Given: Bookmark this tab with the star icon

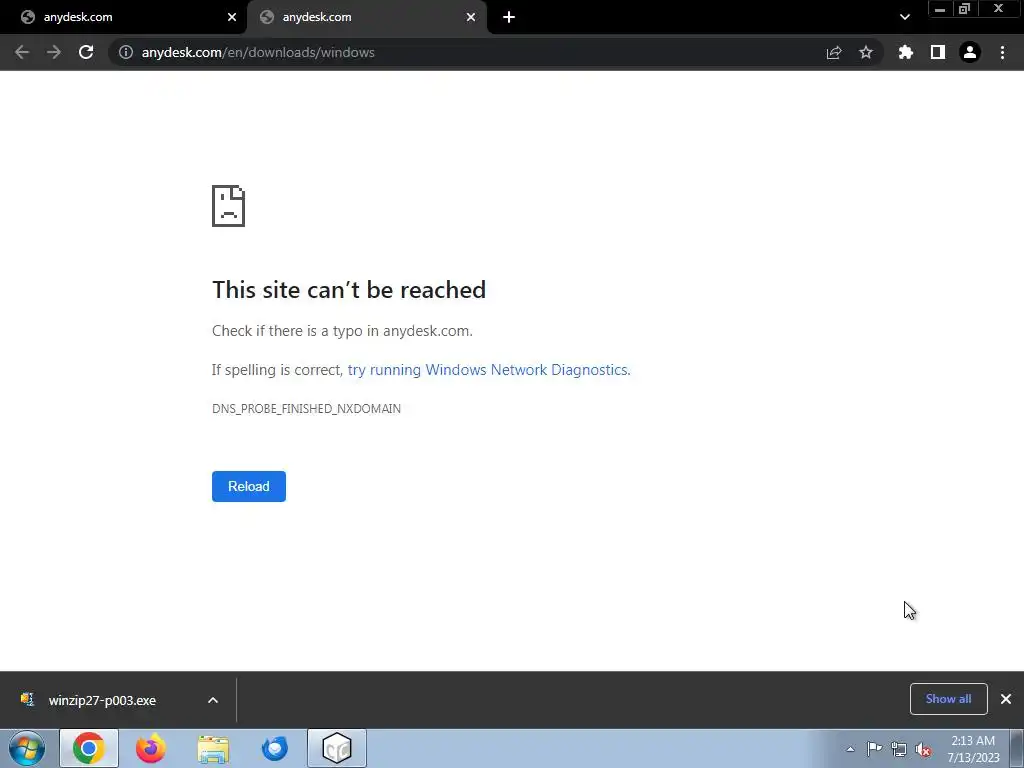Looking at the screenshot, I should [866, 52].
